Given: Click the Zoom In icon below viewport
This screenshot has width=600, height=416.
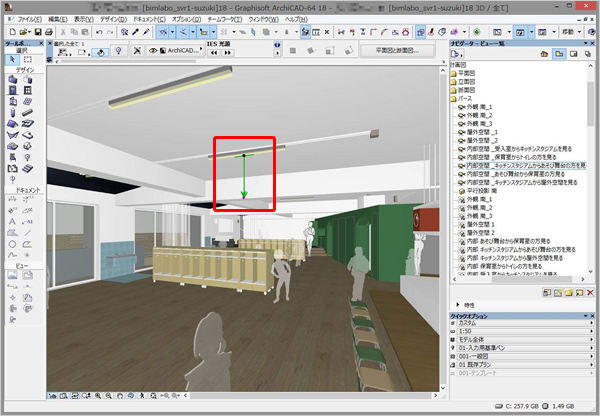Looking at the screenshot, I should point(98,396).
